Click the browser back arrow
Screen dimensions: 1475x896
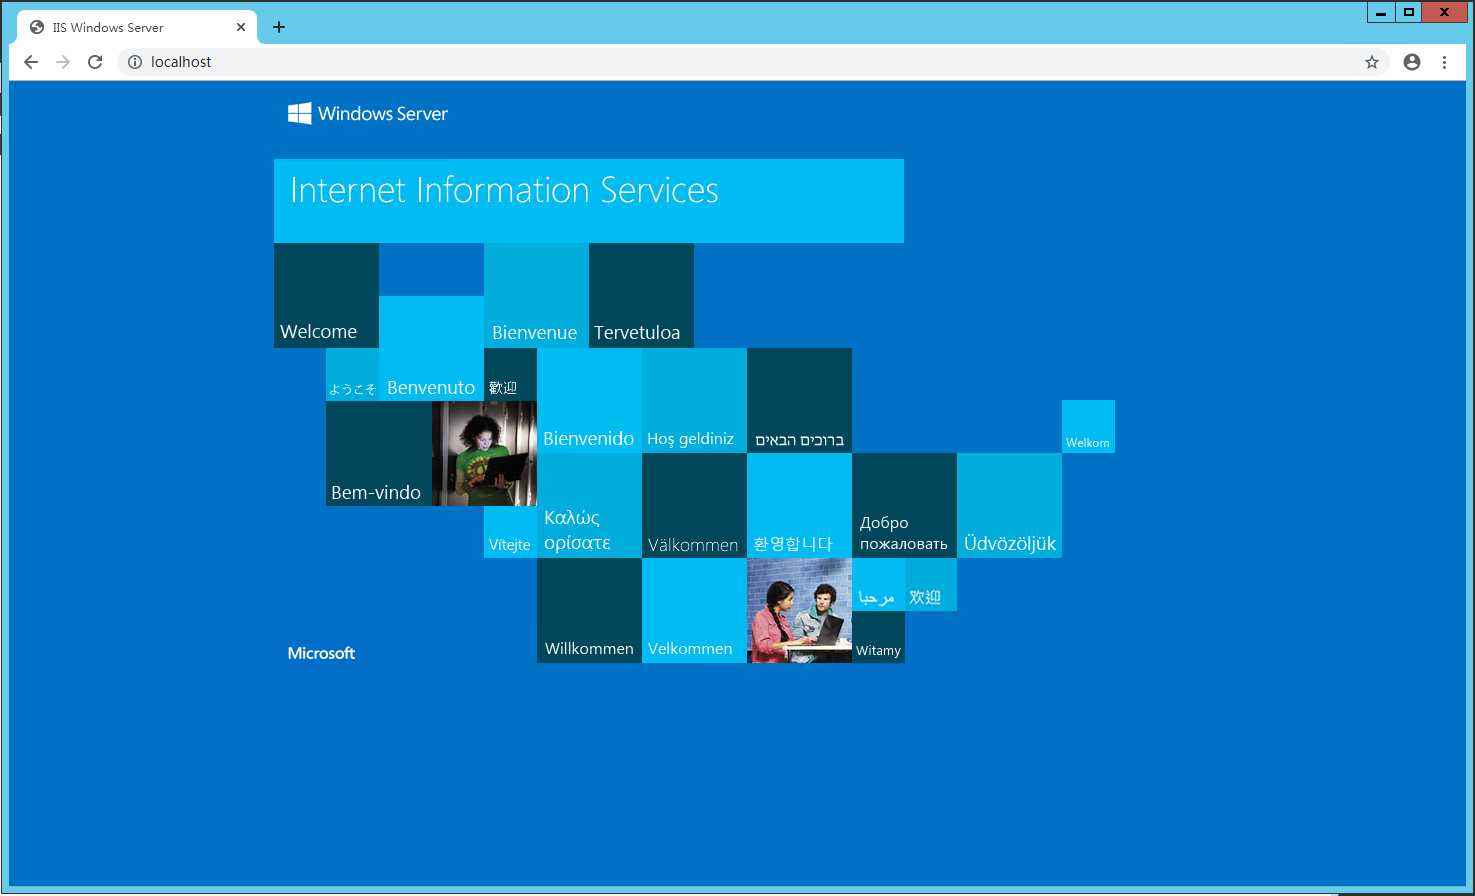click(x=31, y=62)
